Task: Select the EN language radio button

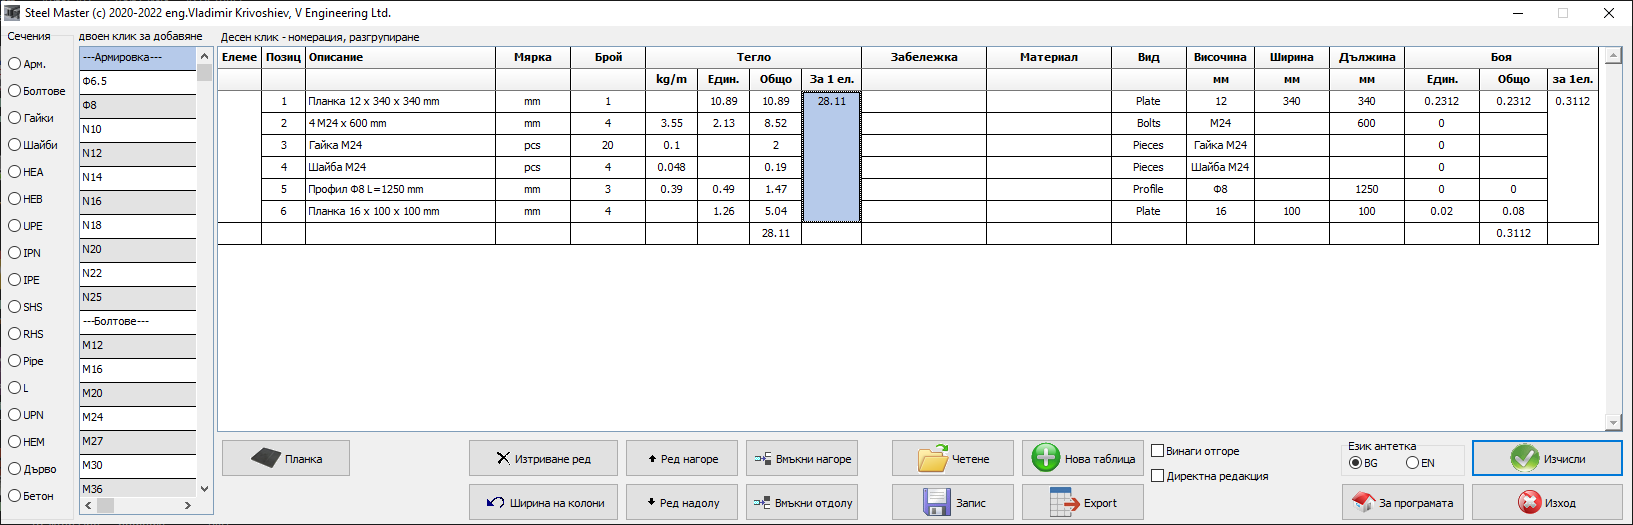Action: click(1412, 463)
